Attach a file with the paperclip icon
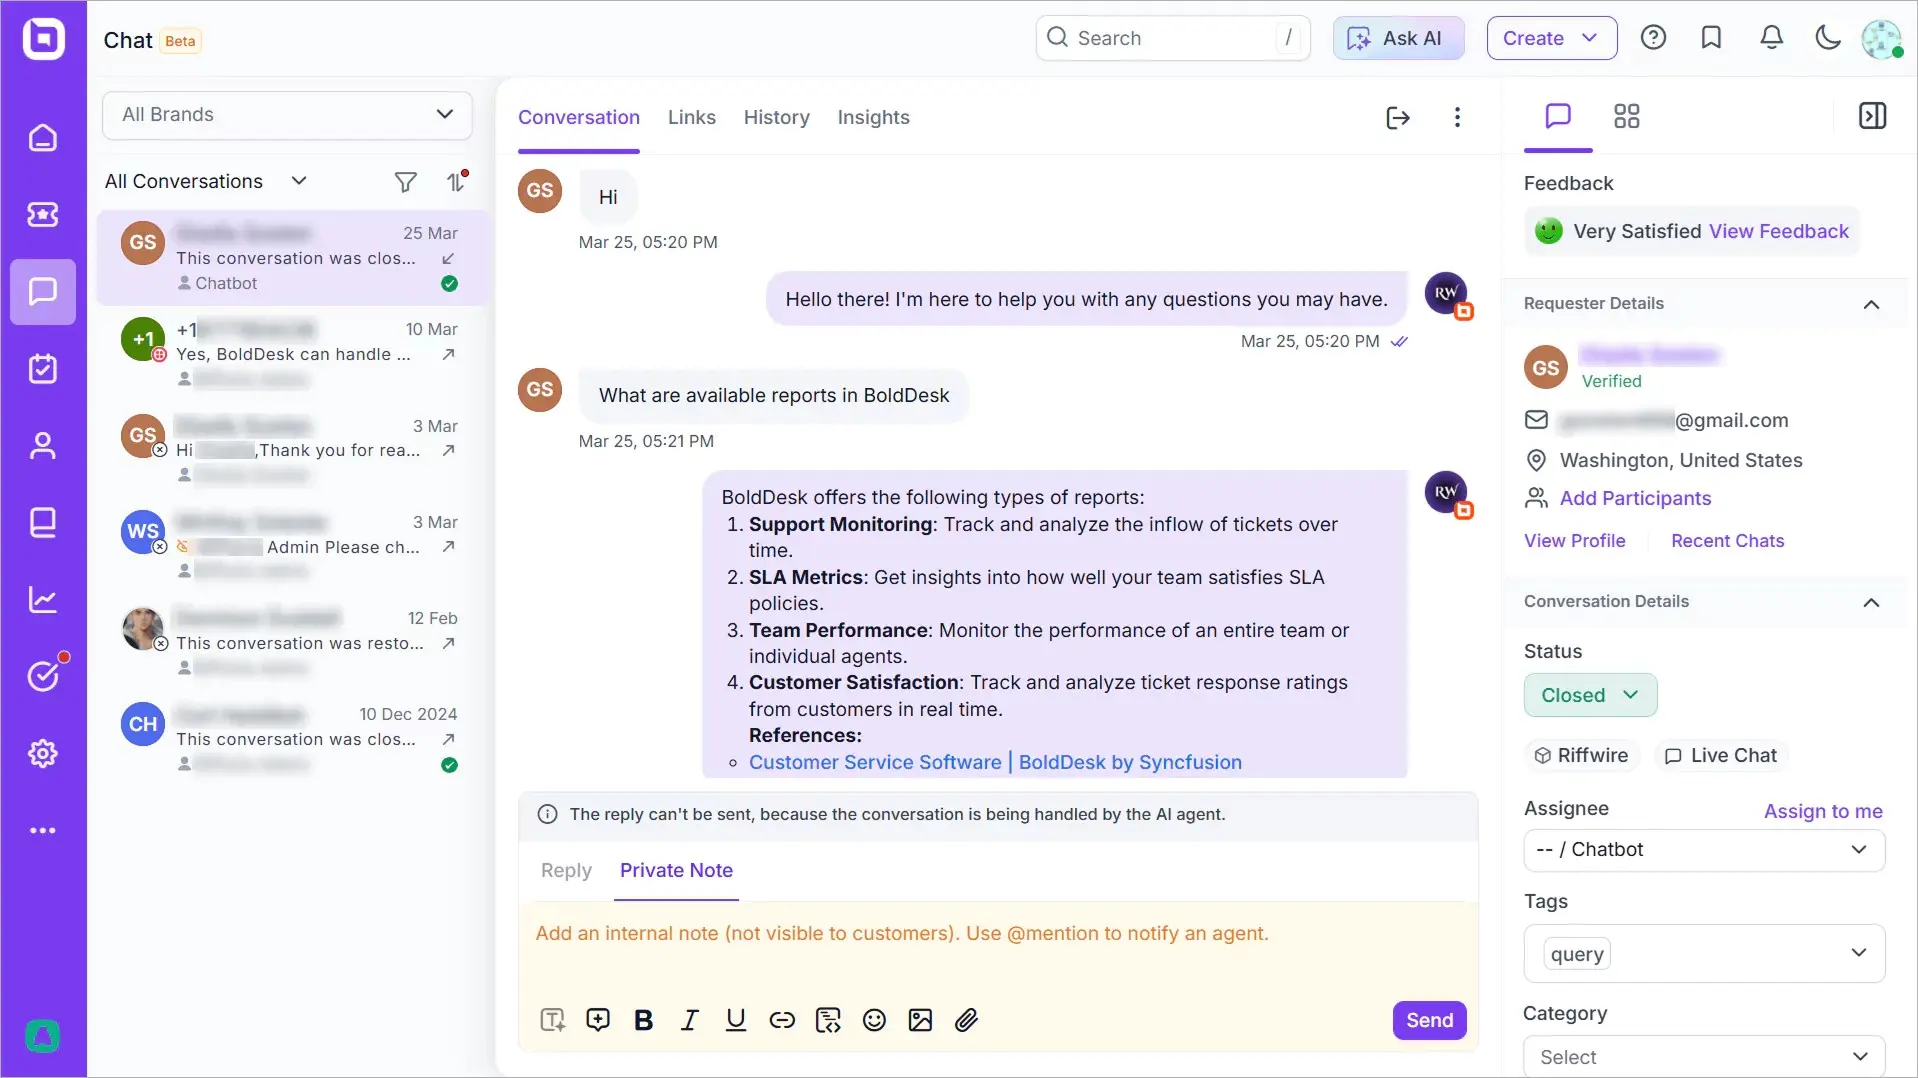 coord(966,1020)
